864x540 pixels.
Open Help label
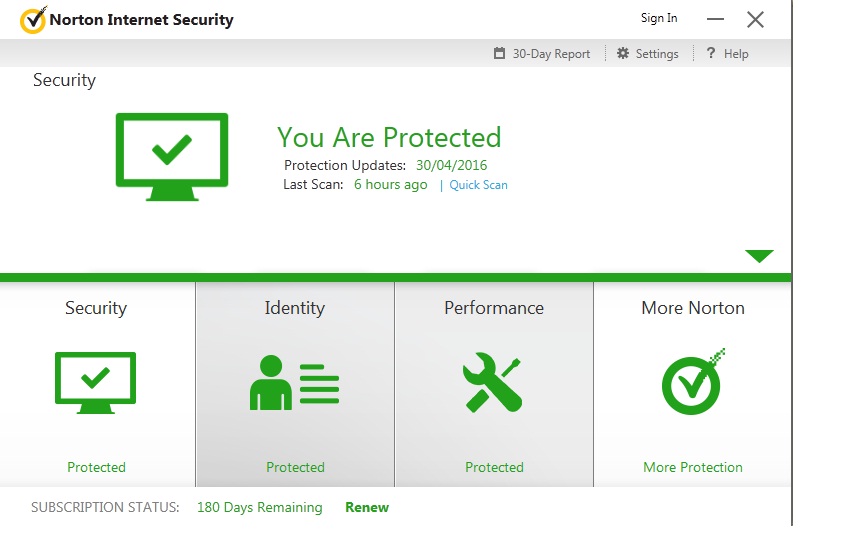(736, 54)
